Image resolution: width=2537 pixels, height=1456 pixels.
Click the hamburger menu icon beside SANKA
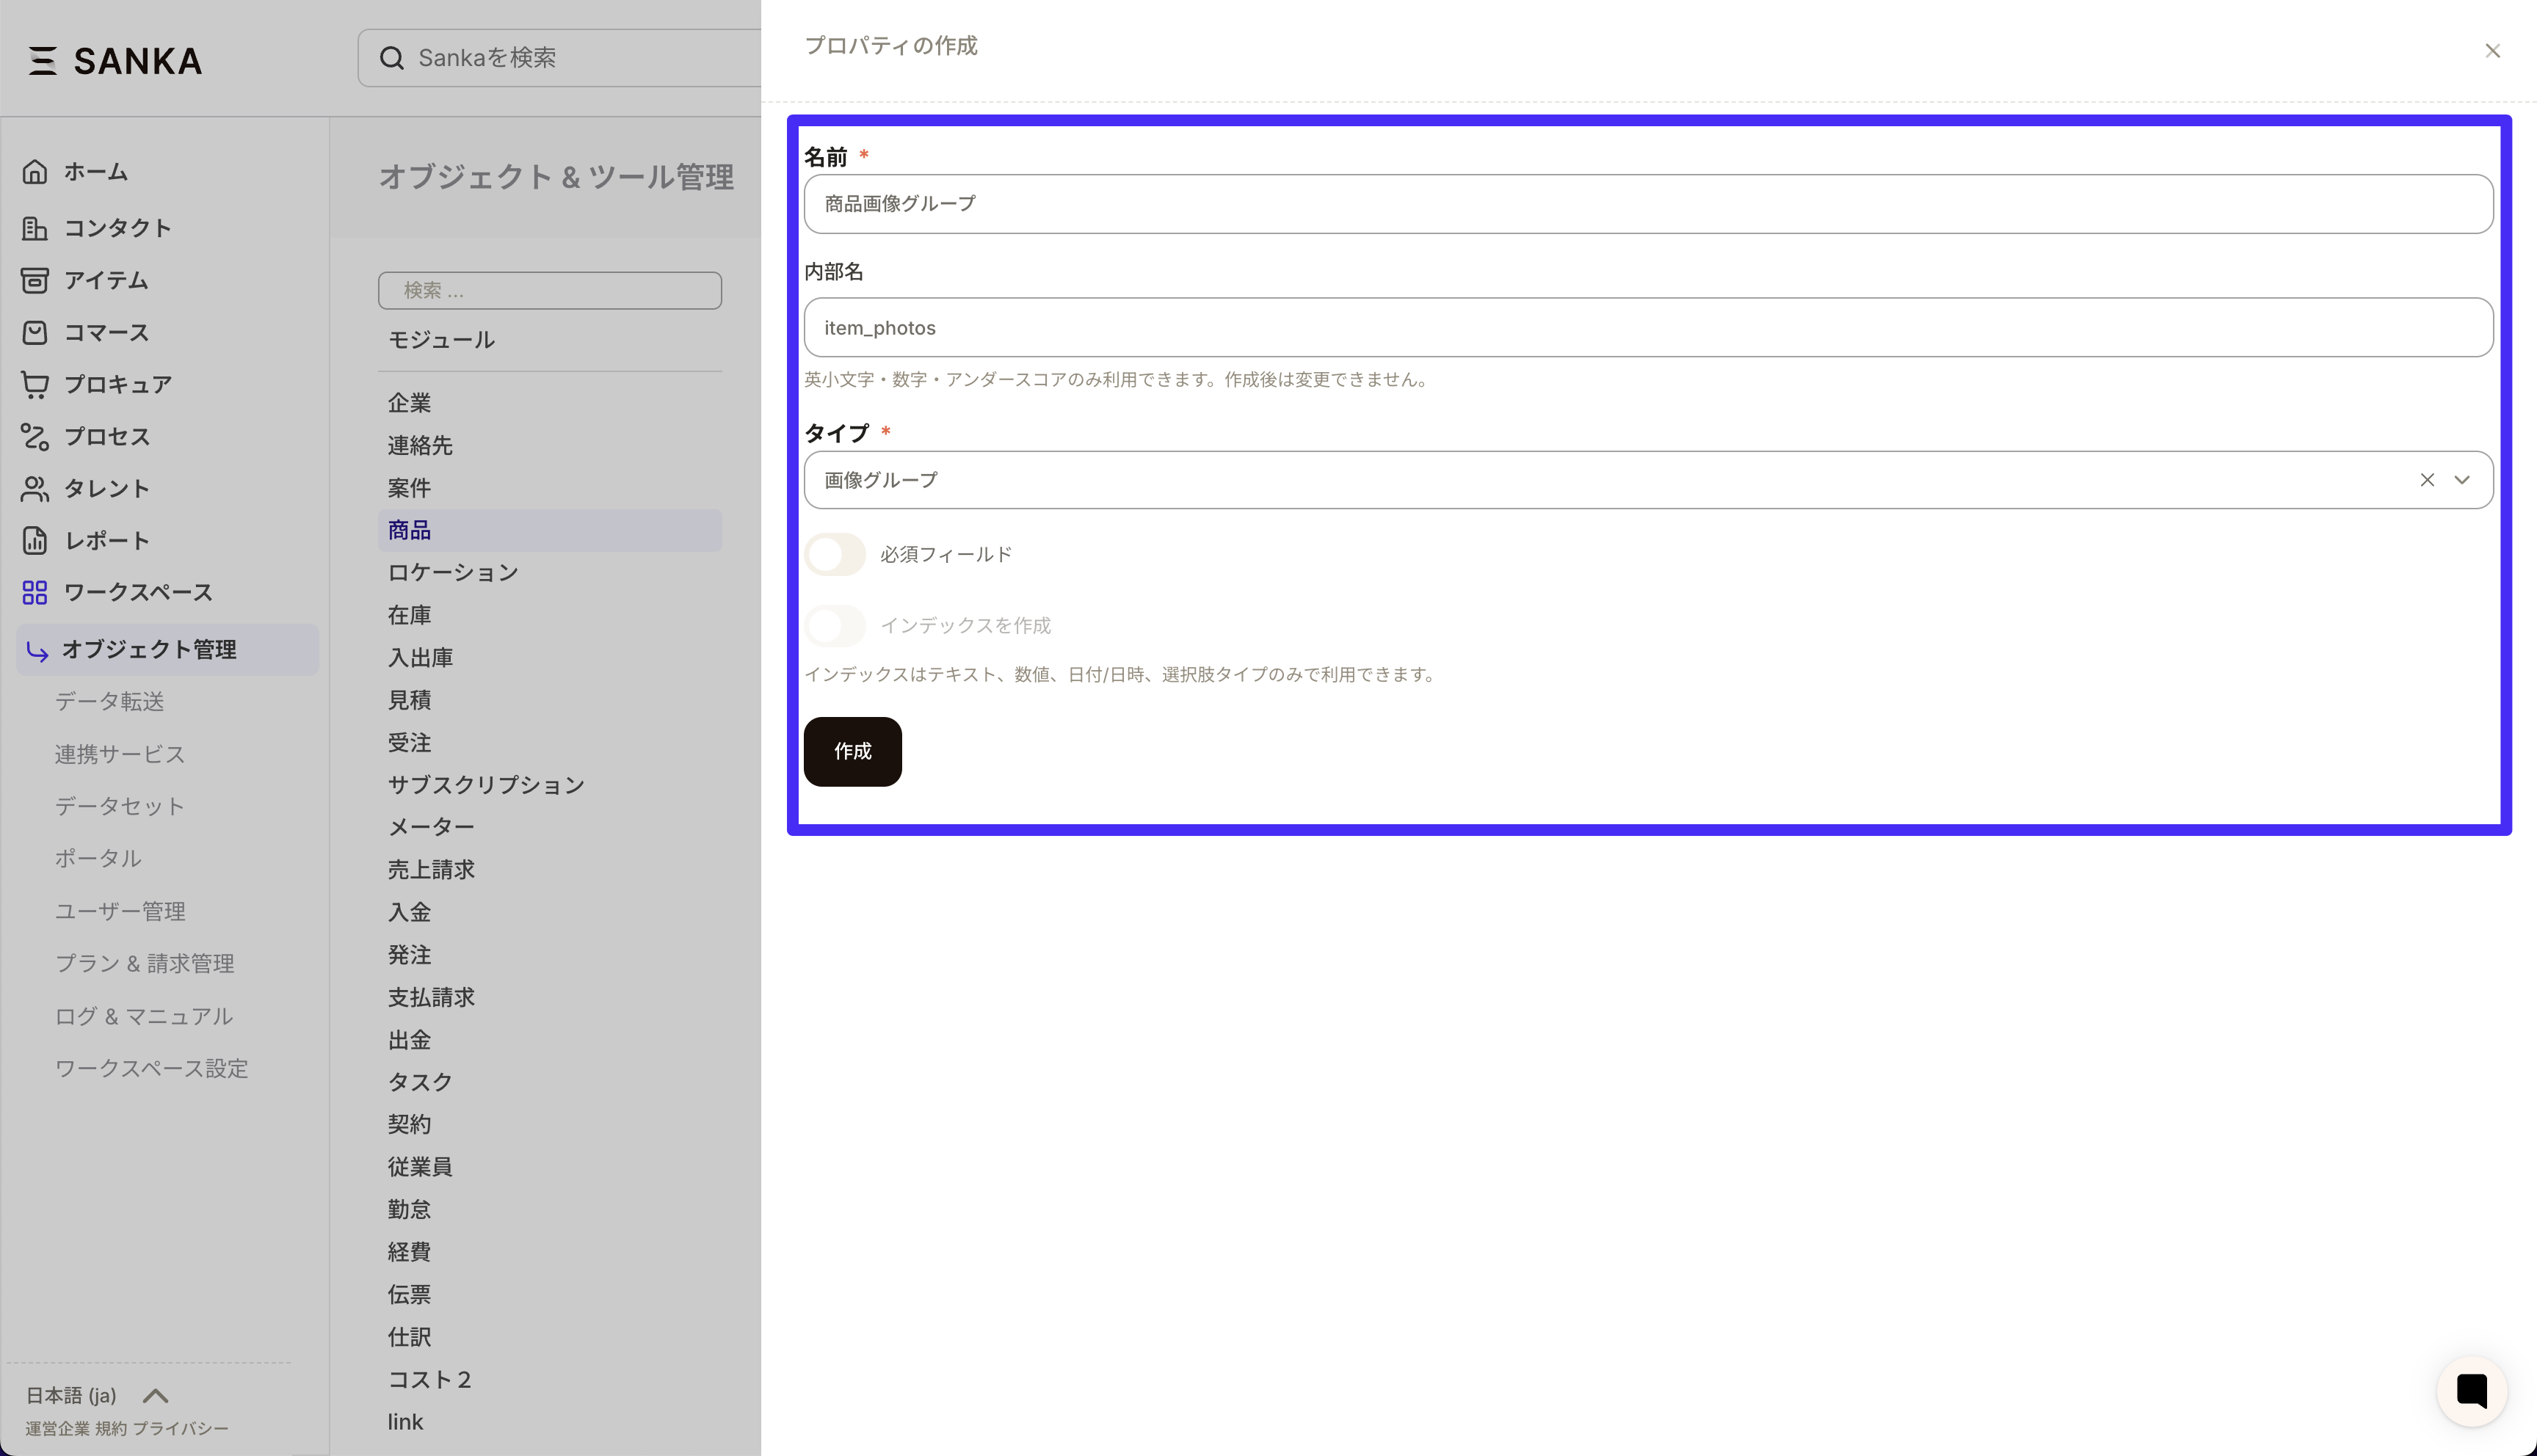click(42, 61)
